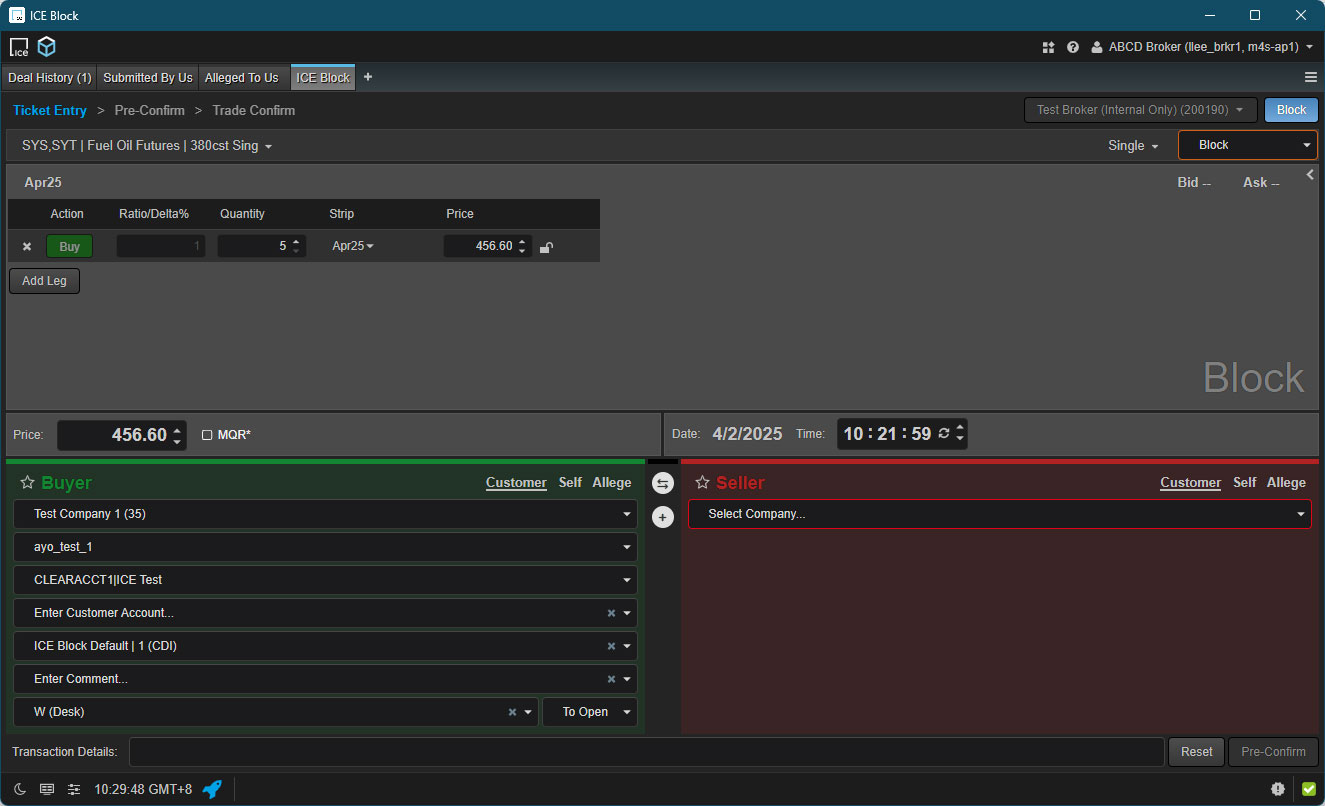Image resolution: width=1325 pixels, height=806 pixels.
Task: Adjust the main Price 456.60 stepper
Action: coord(177,435)
